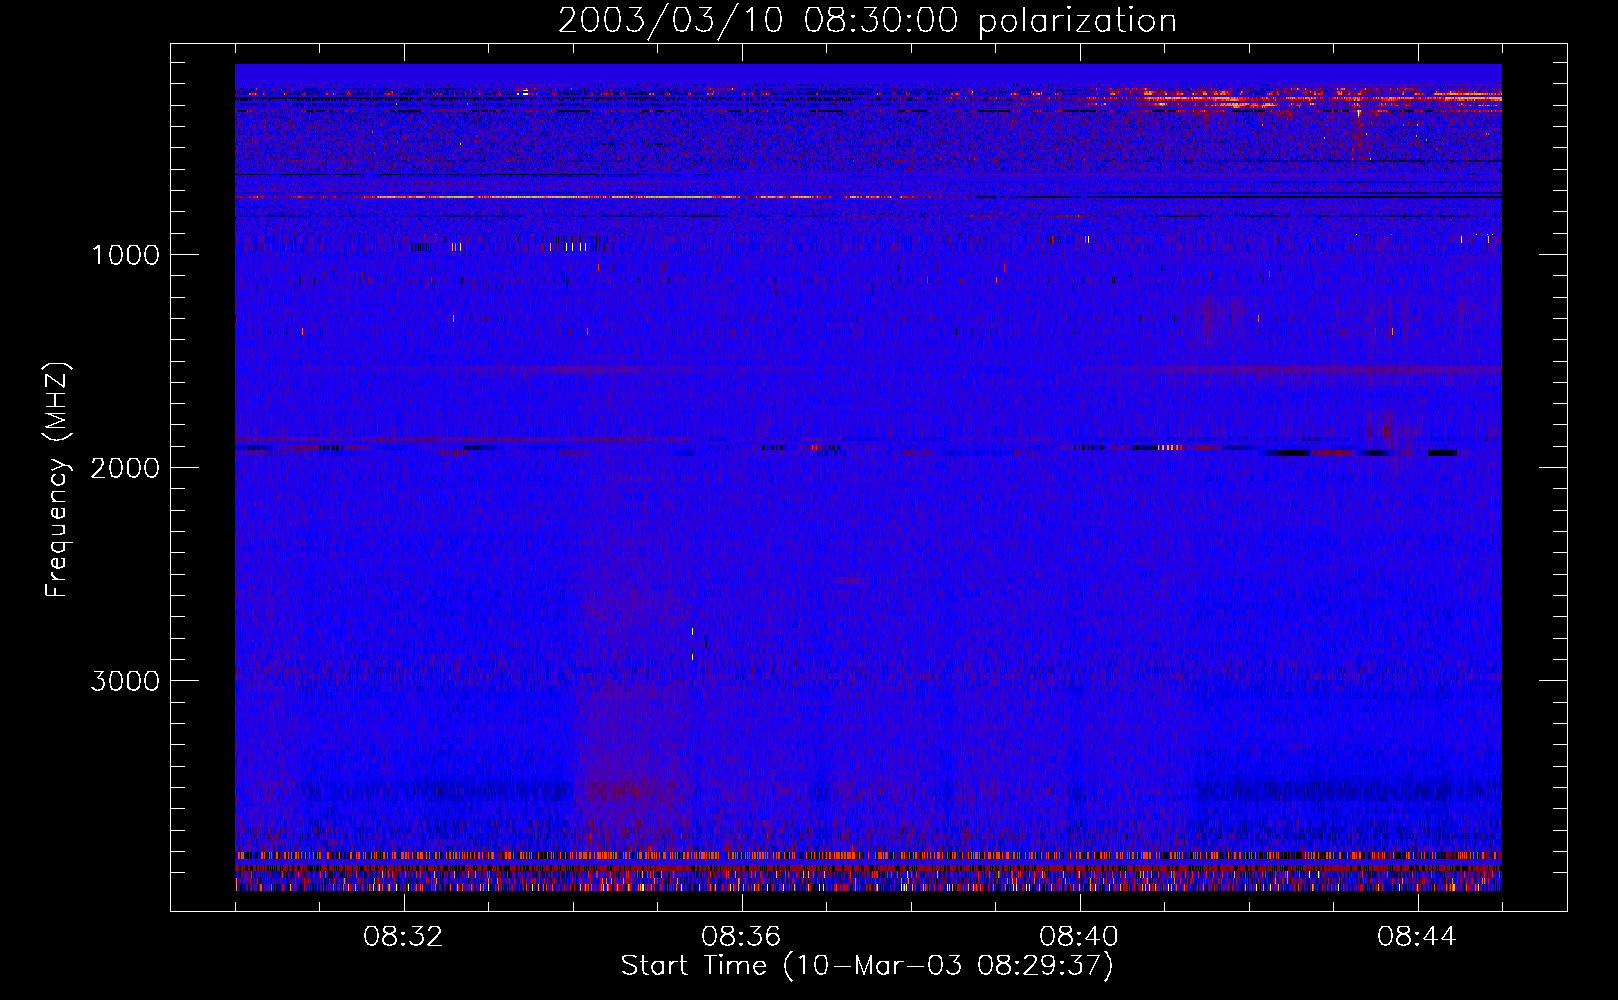Click the 08:32 time tick label
Image resolution: width=1618 pixels, height=1000 pixels.
click(x=403, y=937)
